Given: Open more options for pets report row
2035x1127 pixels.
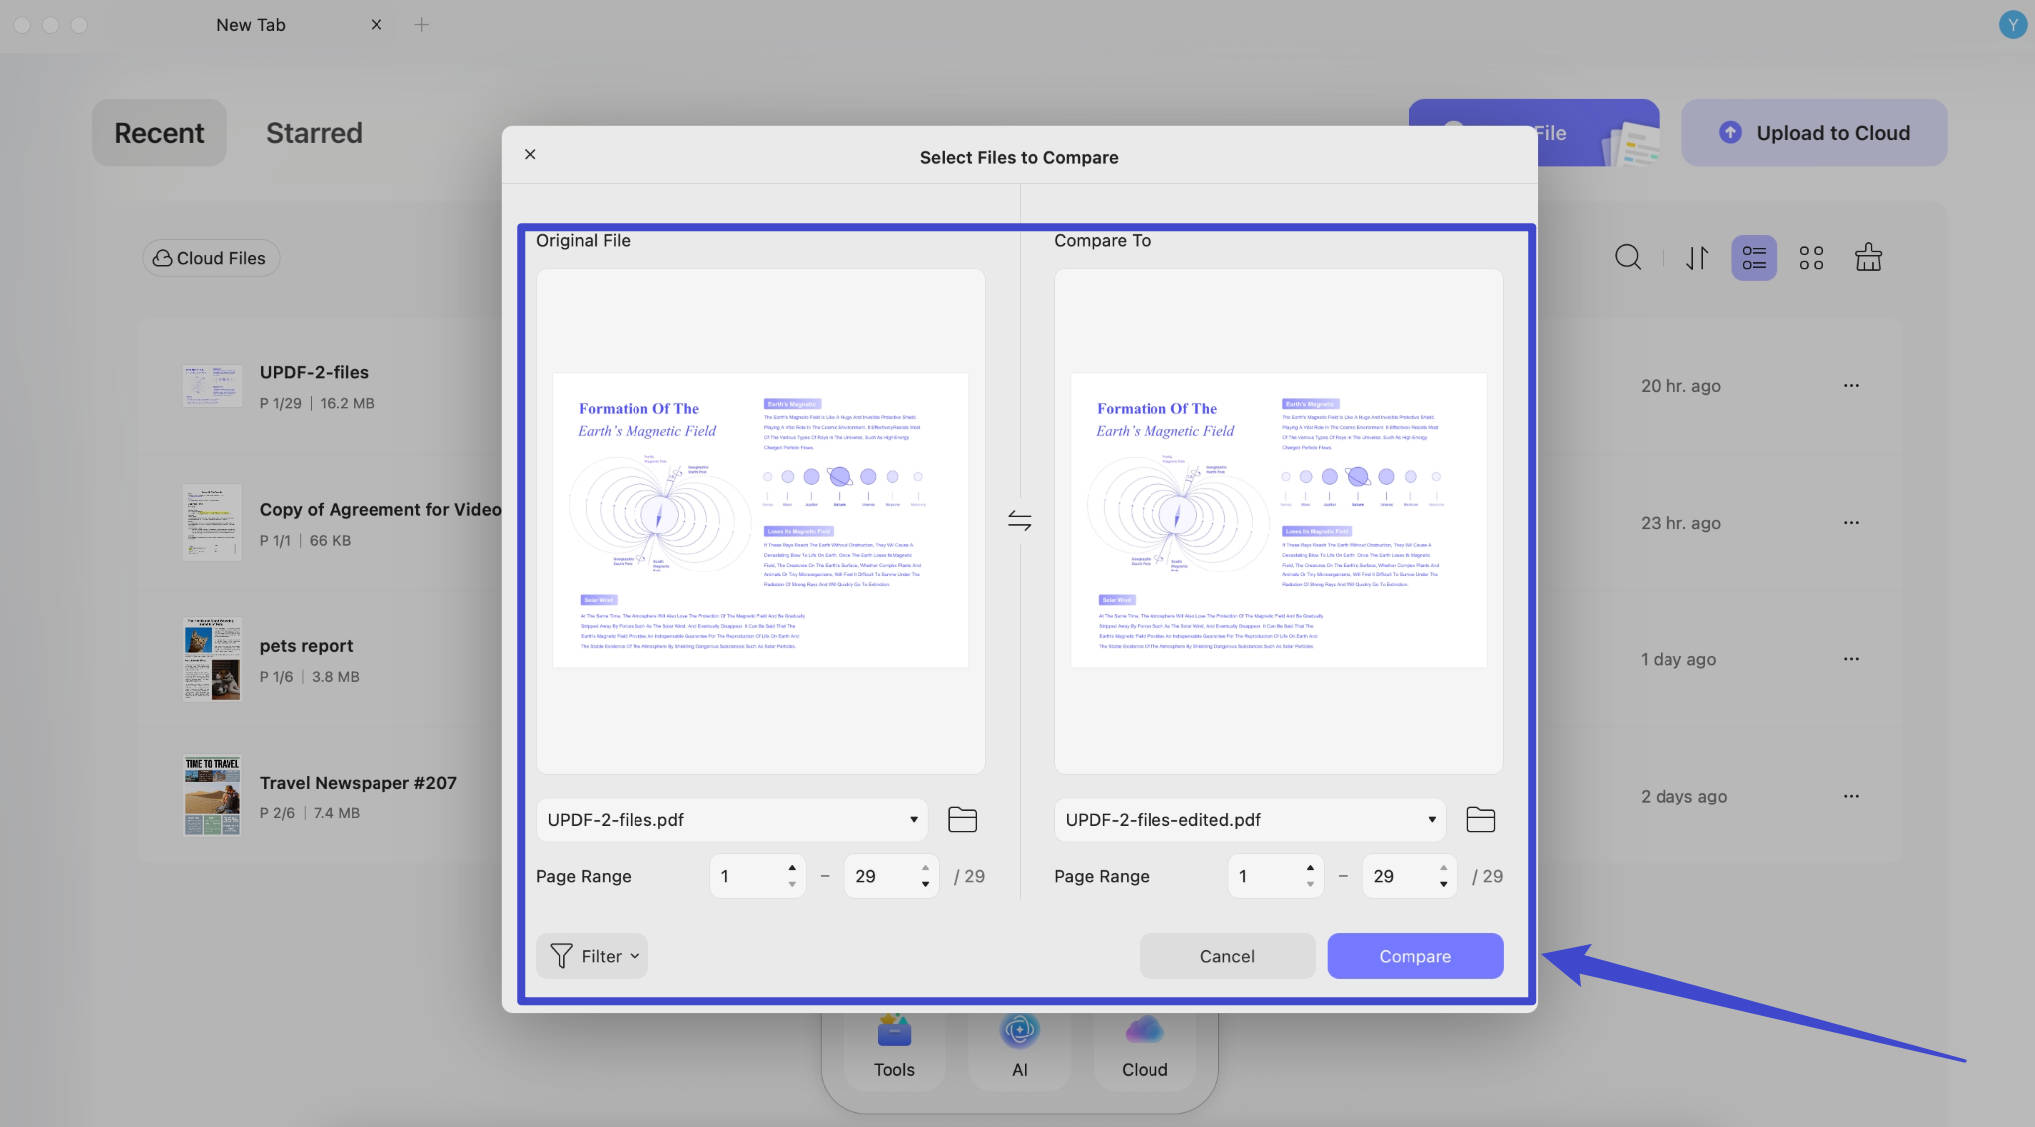Looking at the screenshot, I should click(1851, 659).
